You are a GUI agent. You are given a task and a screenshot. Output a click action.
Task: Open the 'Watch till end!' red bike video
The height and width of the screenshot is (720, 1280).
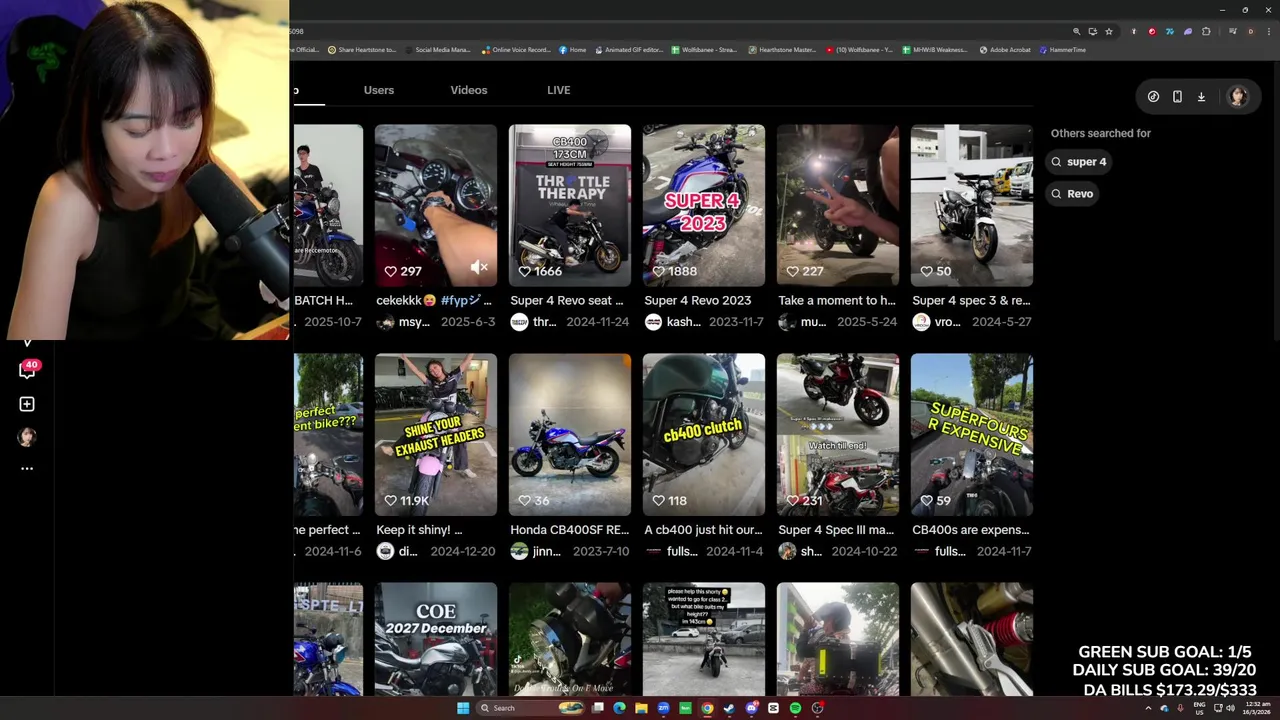click(x=838, y=434)
